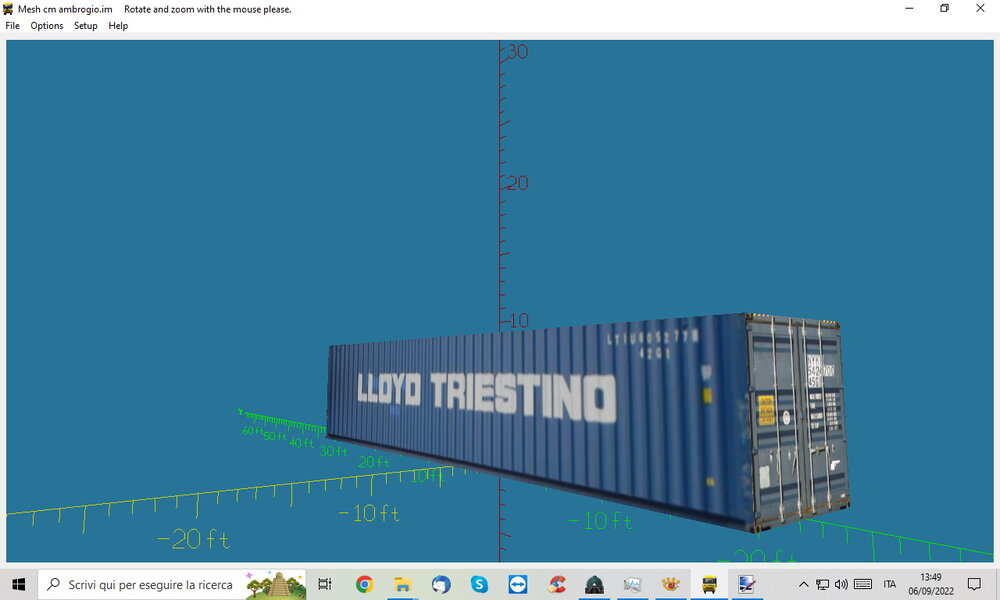Restore down the mesh viewer window

click(x=945, y=8)
